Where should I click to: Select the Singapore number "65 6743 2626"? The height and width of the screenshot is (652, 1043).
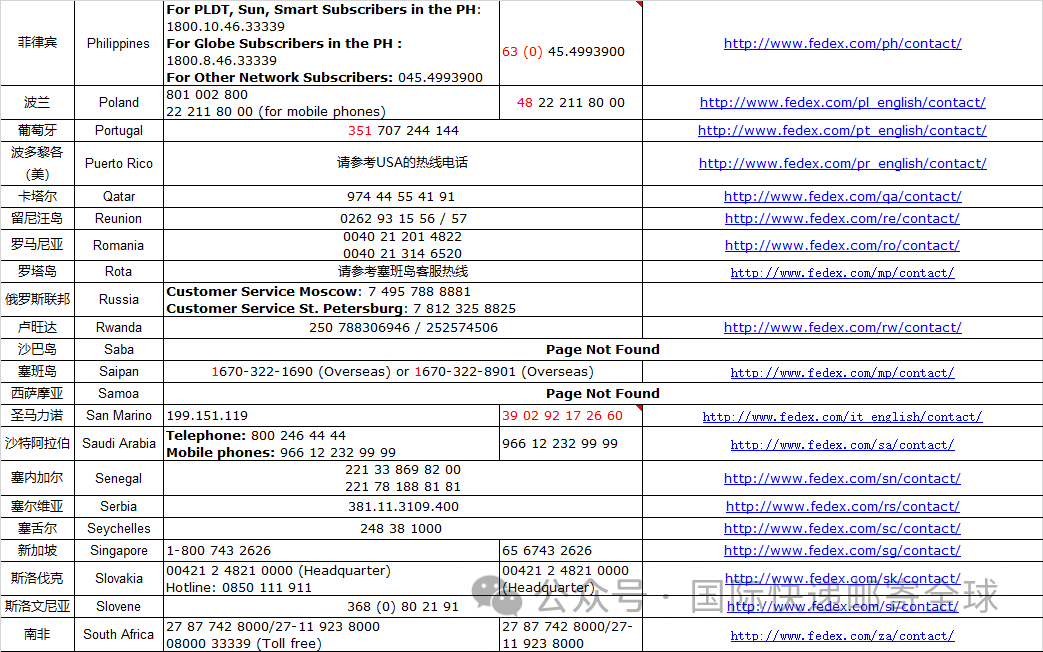pyautogui.click(x=547, y=550)
